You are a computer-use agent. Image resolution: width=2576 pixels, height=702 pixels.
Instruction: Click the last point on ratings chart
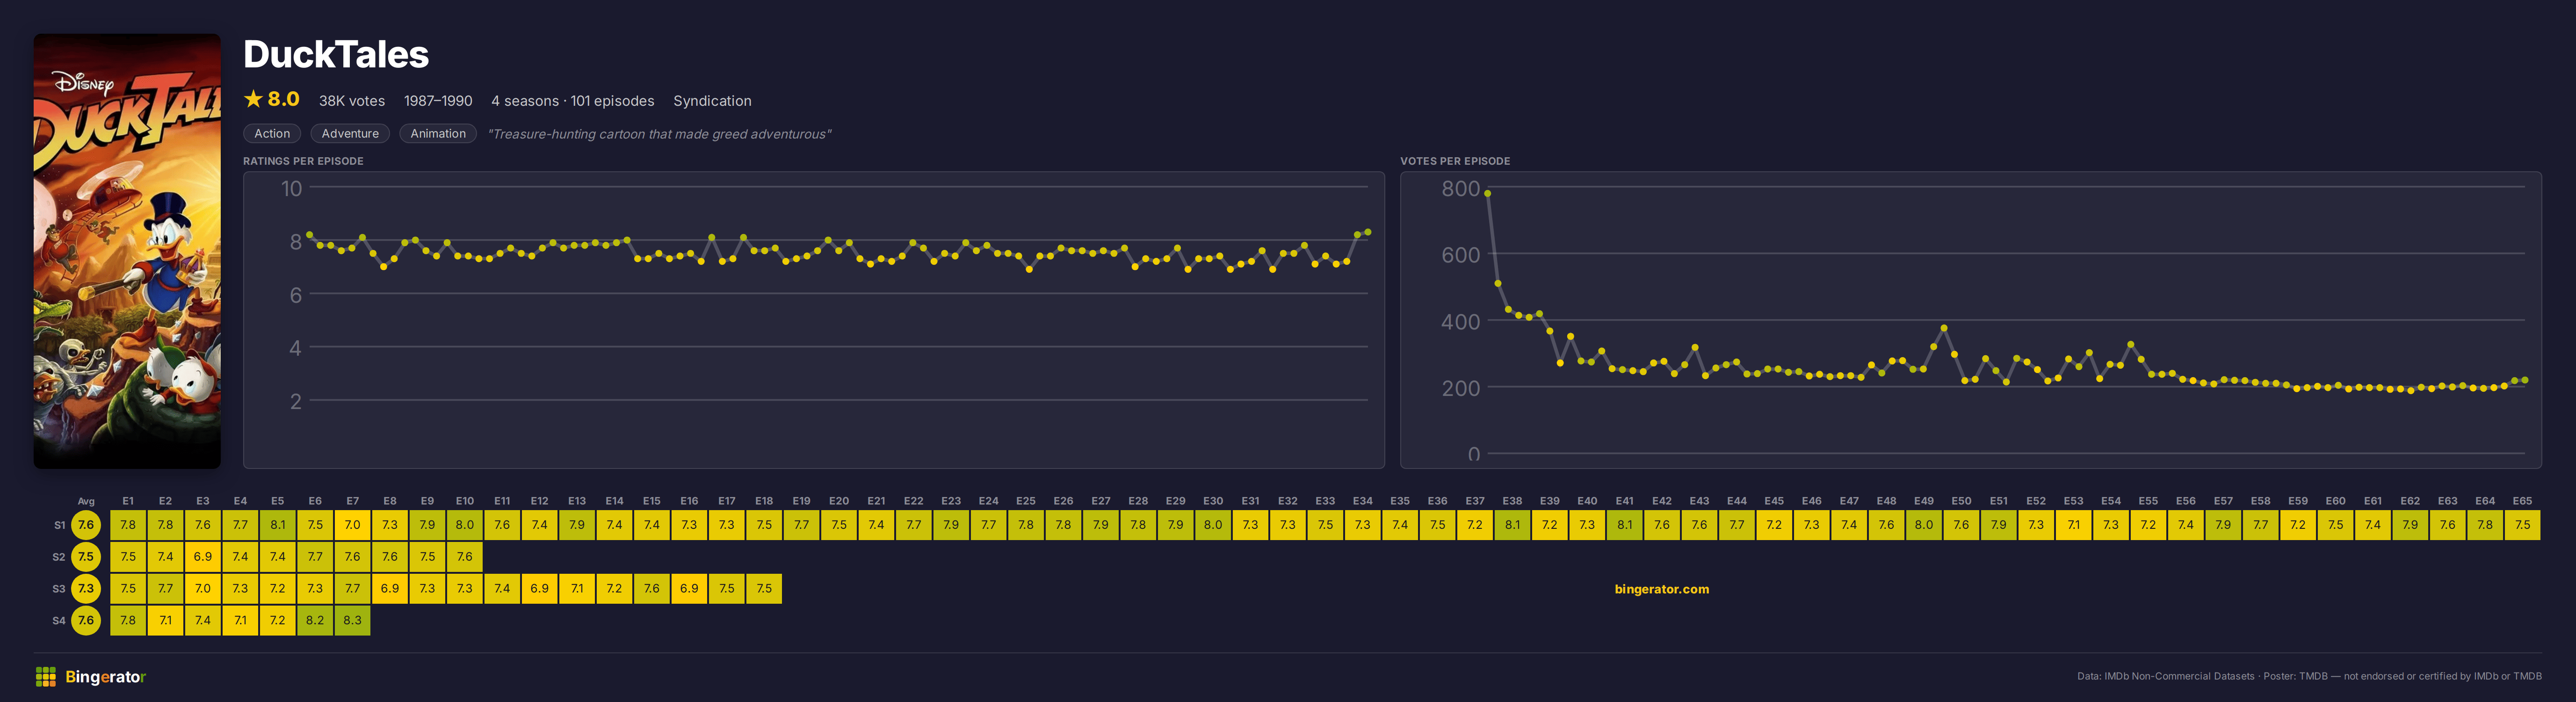click(x=1367, y=232)
